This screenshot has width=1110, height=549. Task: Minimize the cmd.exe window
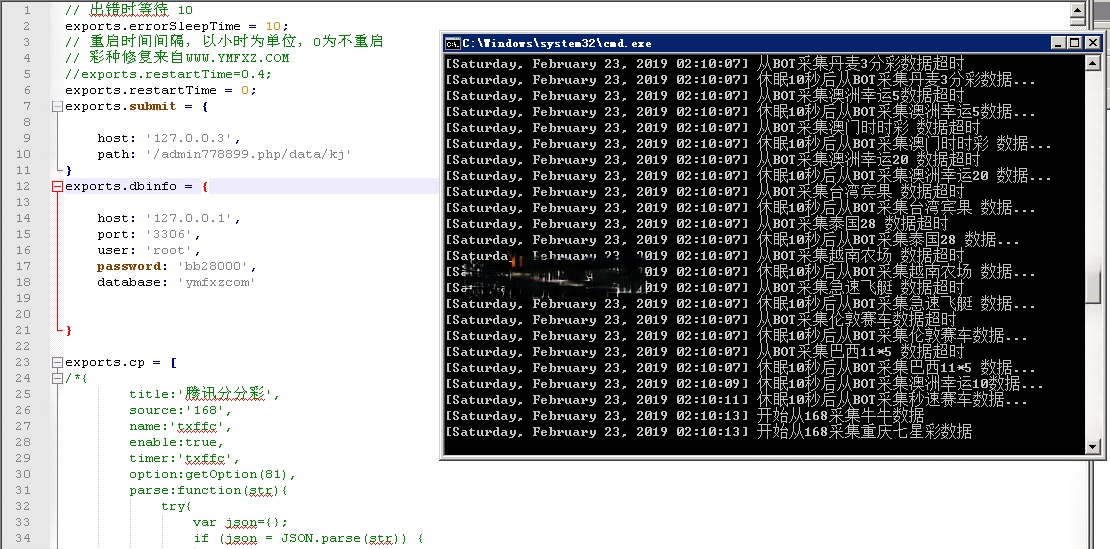(1058, 43)
